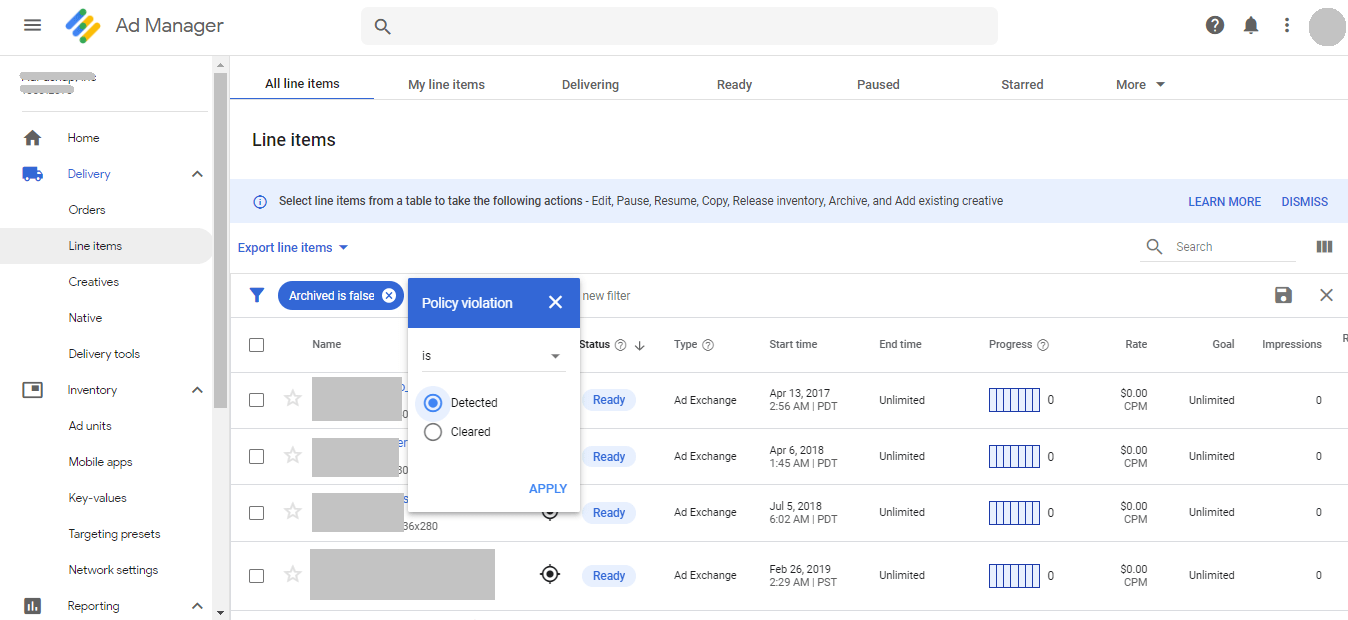Open the main hamburger menu

[x=32, y=25]
